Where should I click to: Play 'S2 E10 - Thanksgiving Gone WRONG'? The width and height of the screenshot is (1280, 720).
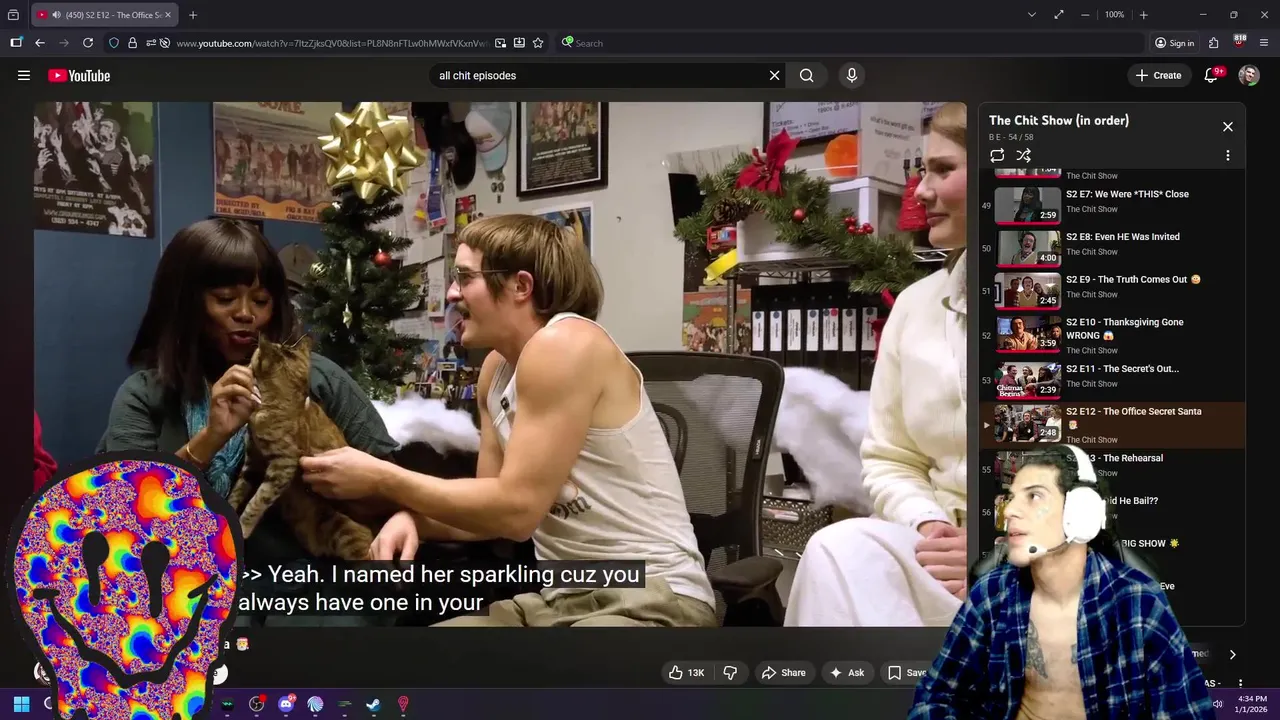pyautogui.click(x=1125, y=329)
